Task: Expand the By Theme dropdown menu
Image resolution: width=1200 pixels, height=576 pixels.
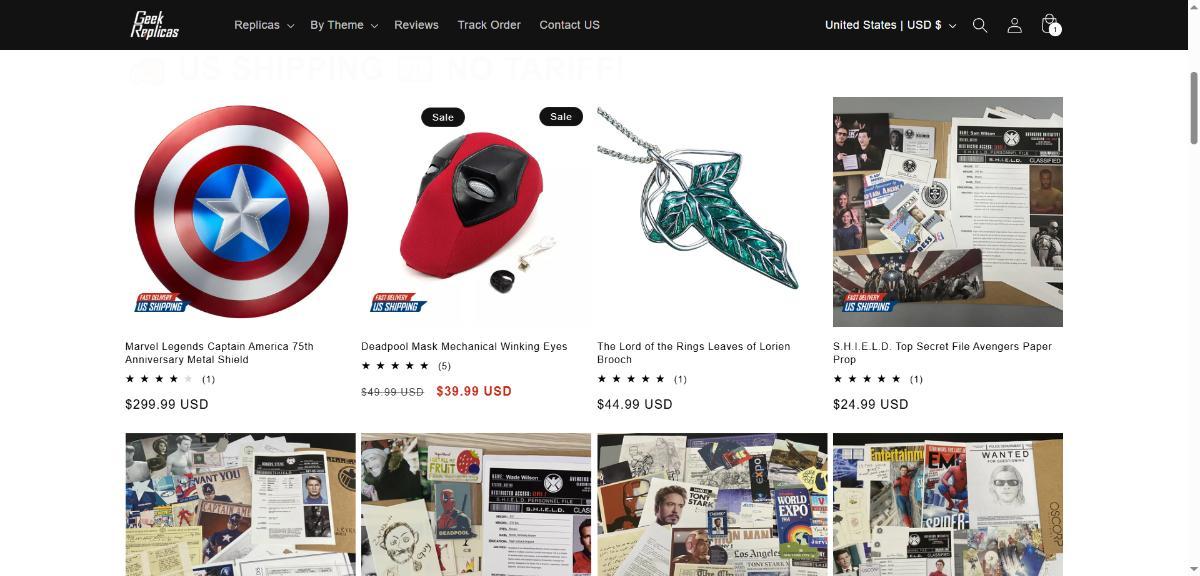Action: point(344,25)
